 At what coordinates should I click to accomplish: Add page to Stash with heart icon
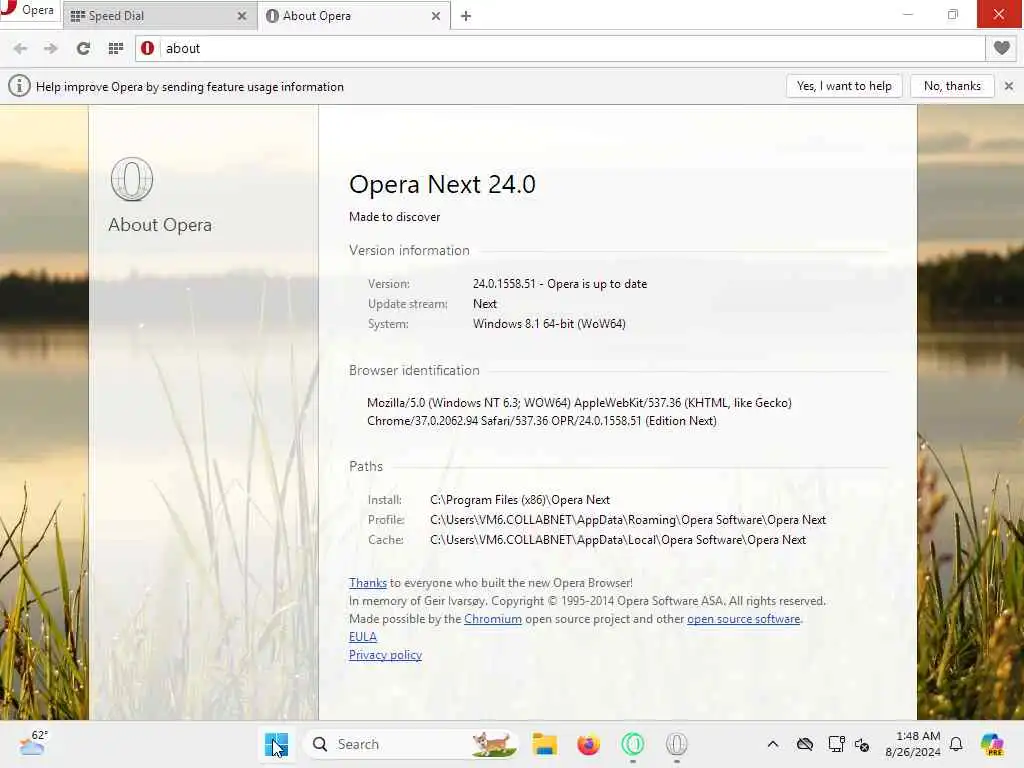point(1001,48)
